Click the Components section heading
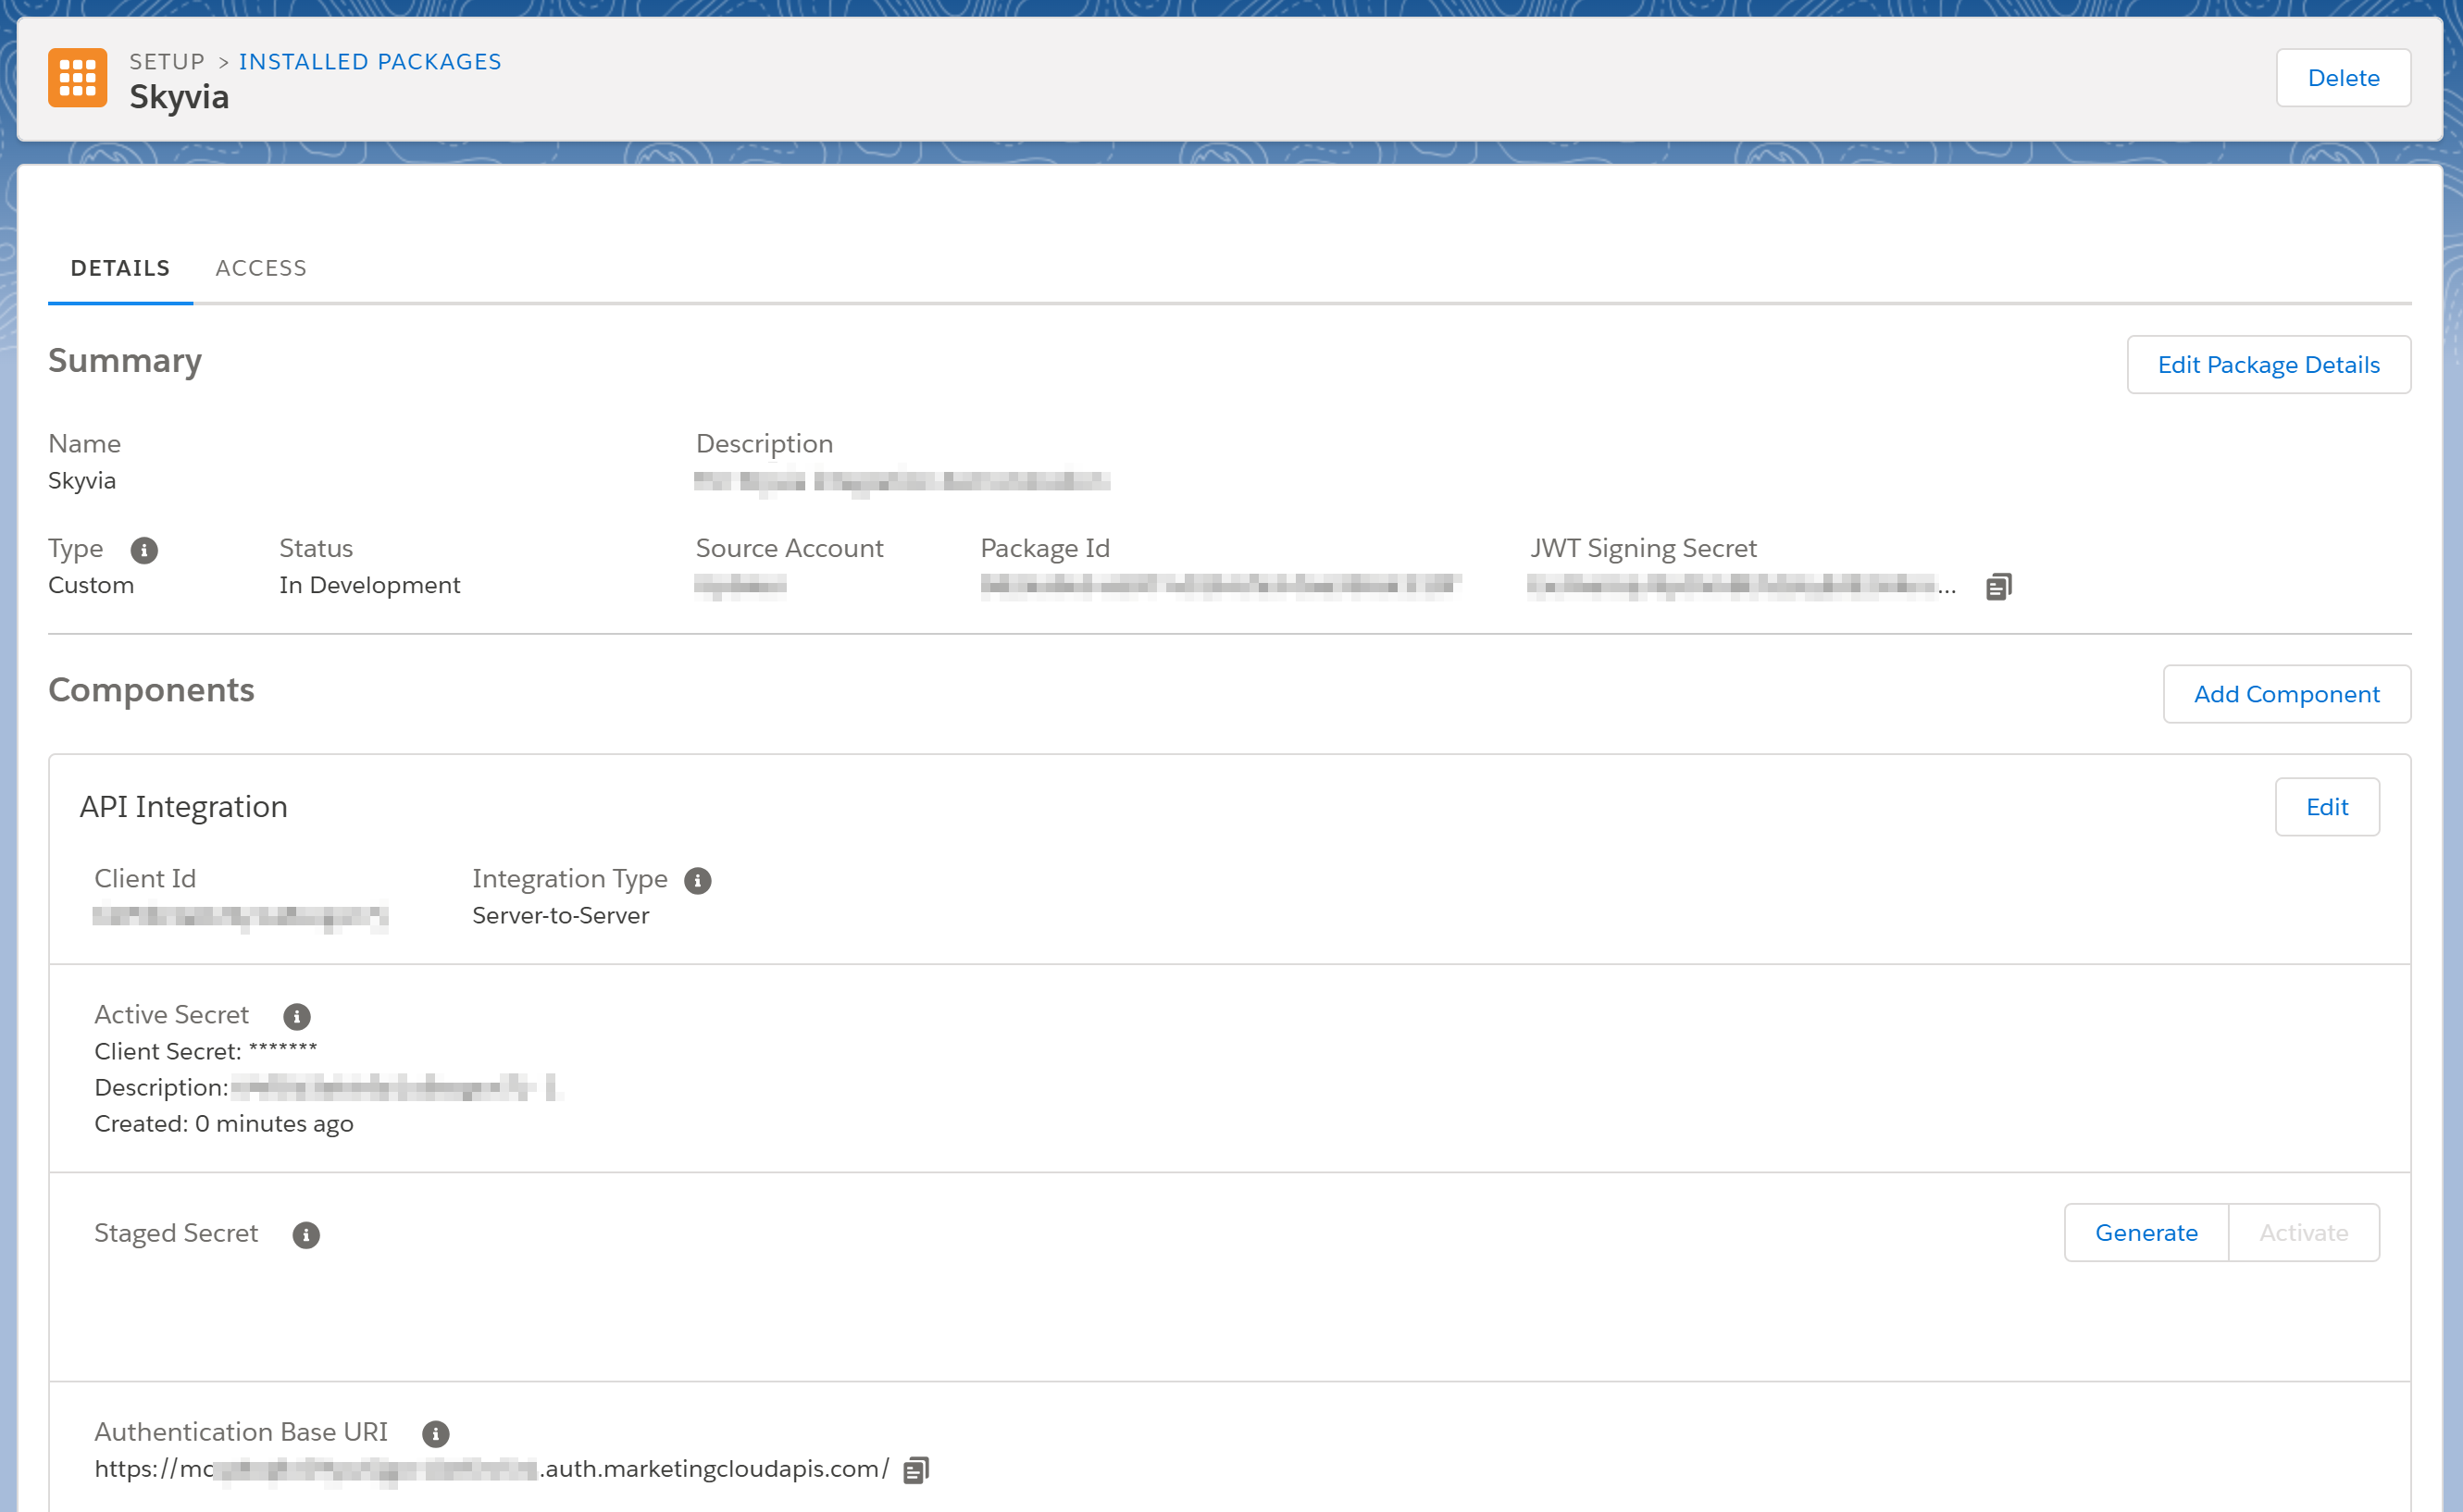Viewport: 2463px width, 1512px height. pyautogui.click(x=151, y=691)
